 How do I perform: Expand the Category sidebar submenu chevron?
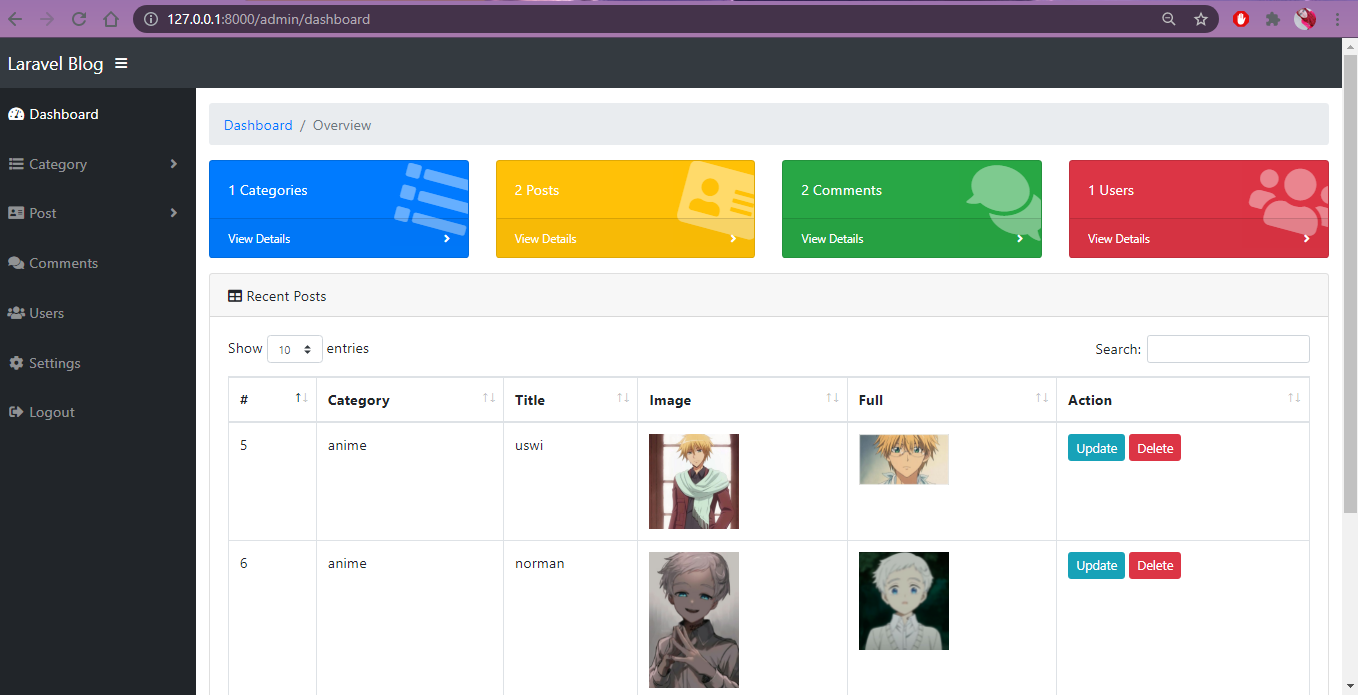[x=174, y=164]
